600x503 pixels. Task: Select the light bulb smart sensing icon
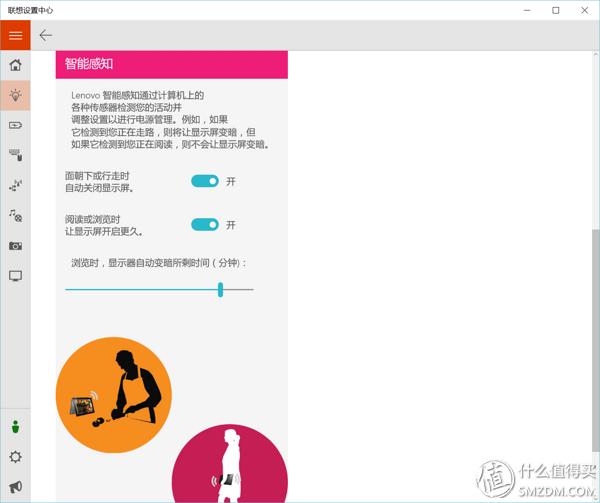[15, 95]
